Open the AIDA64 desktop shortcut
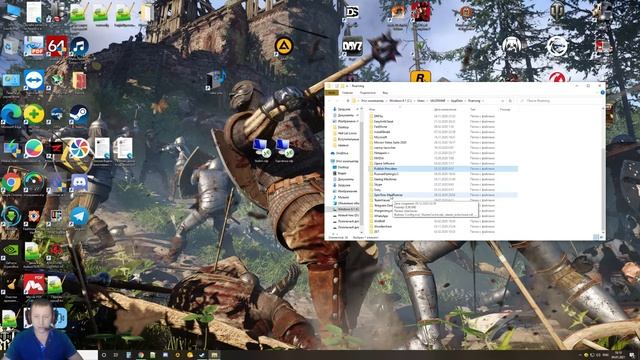 click(x=56, y=46)
